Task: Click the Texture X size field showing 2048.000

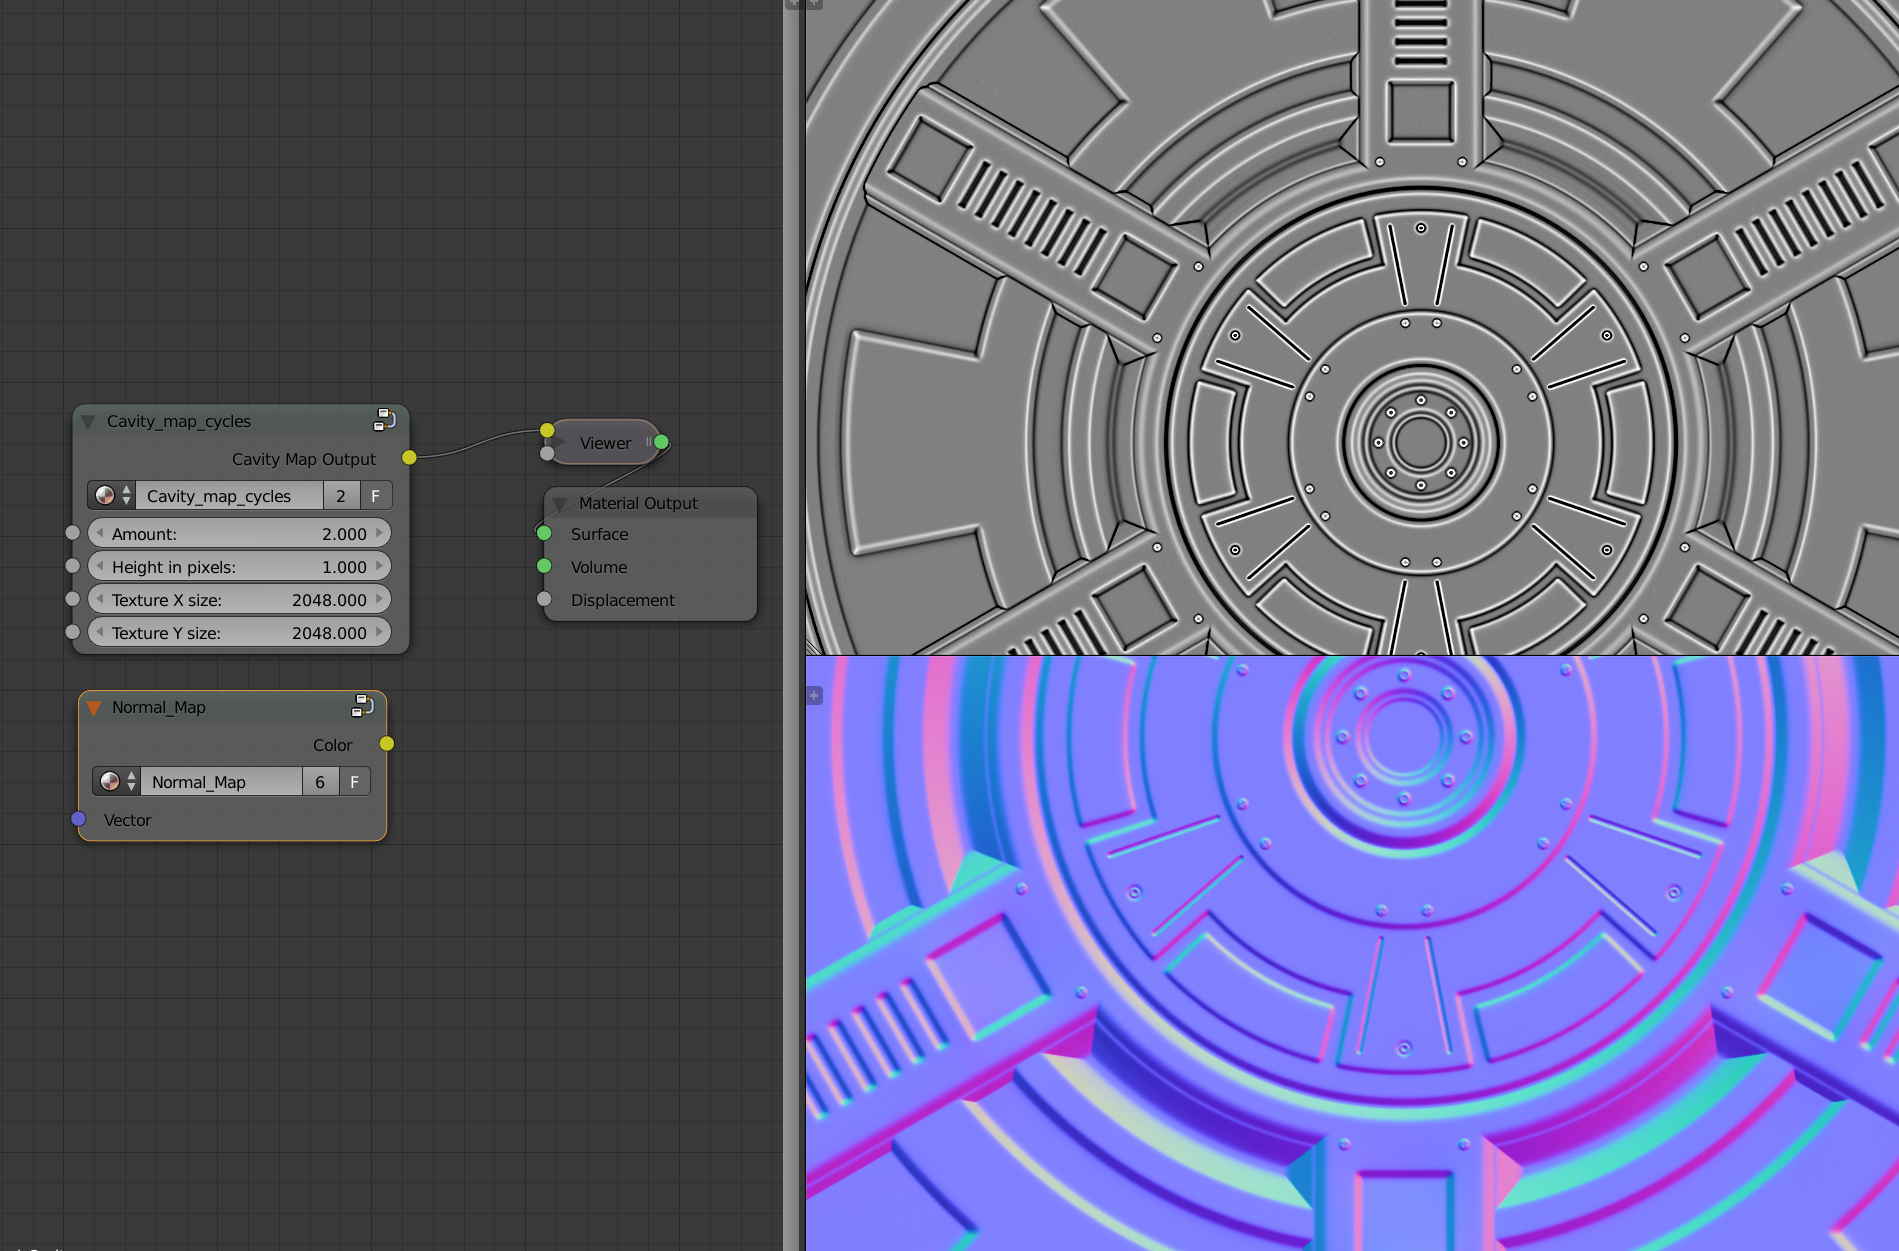Action: click(239, 599)
